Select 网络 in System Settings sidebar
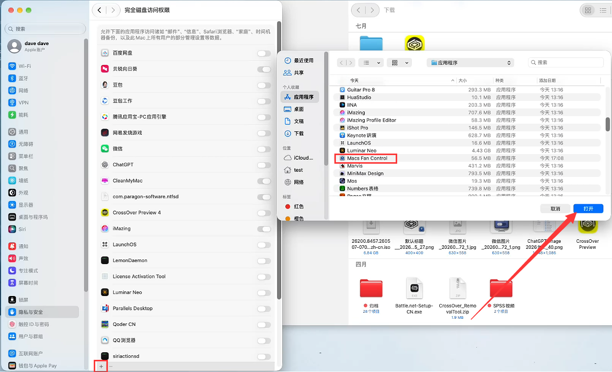612x372 pixels. coord(19,90)
